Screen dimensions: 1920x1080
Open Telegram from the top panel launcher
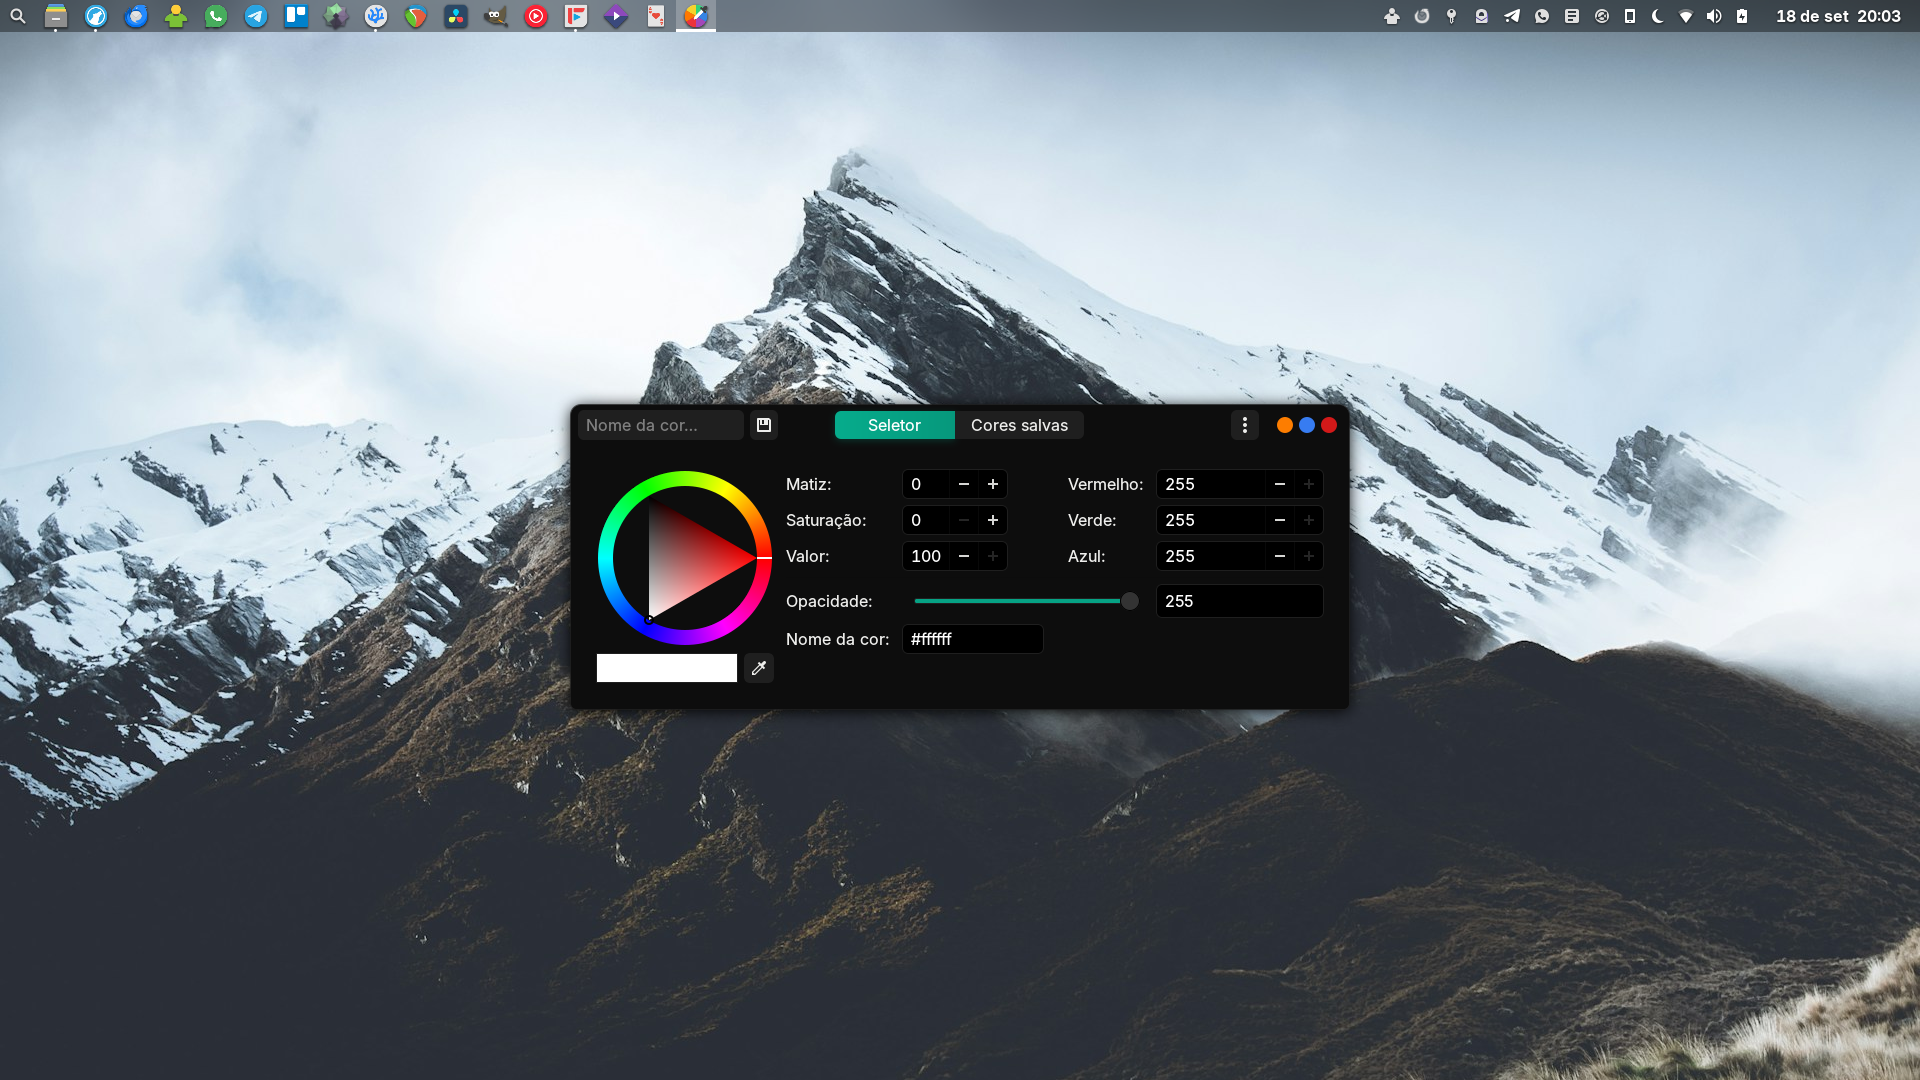tap(256, 16)
